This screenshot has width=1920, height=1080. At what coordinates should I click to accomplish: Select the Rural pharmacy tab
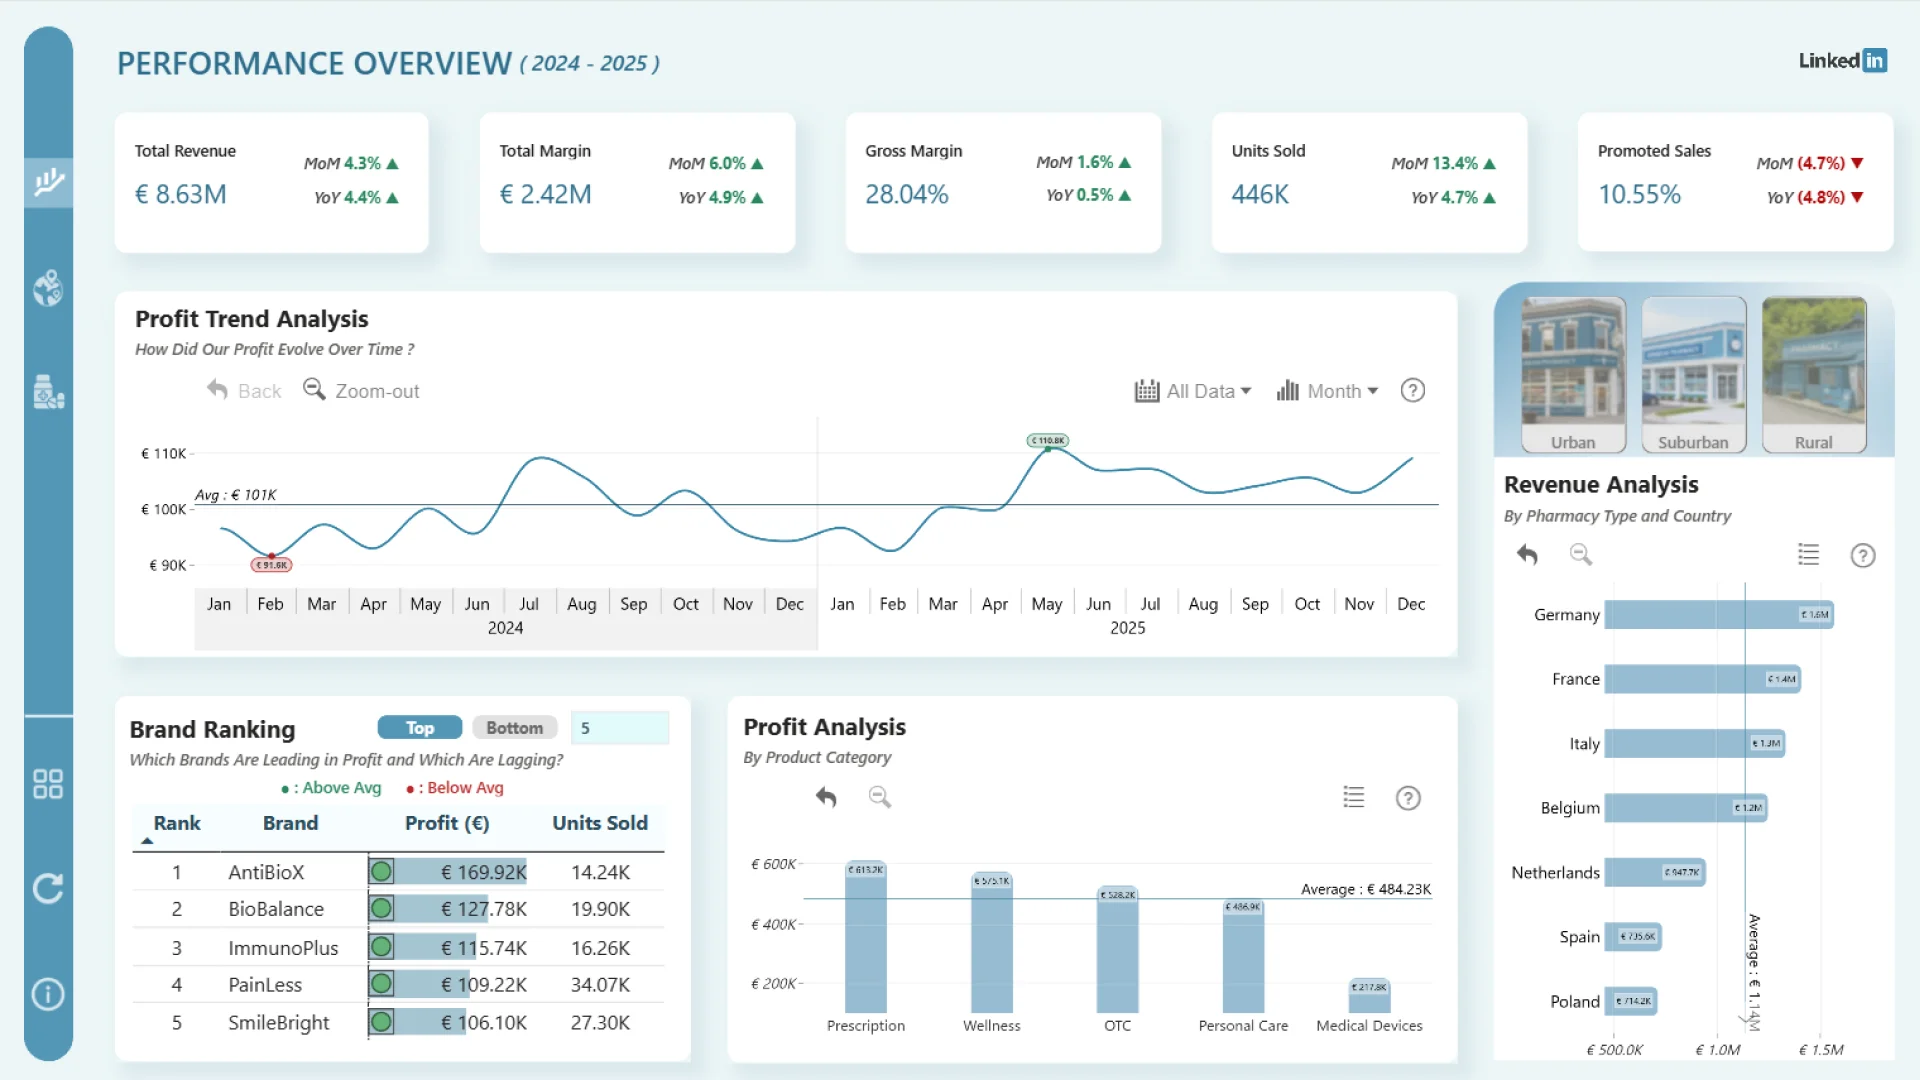pyautogui.click(x=1813, y=375)
